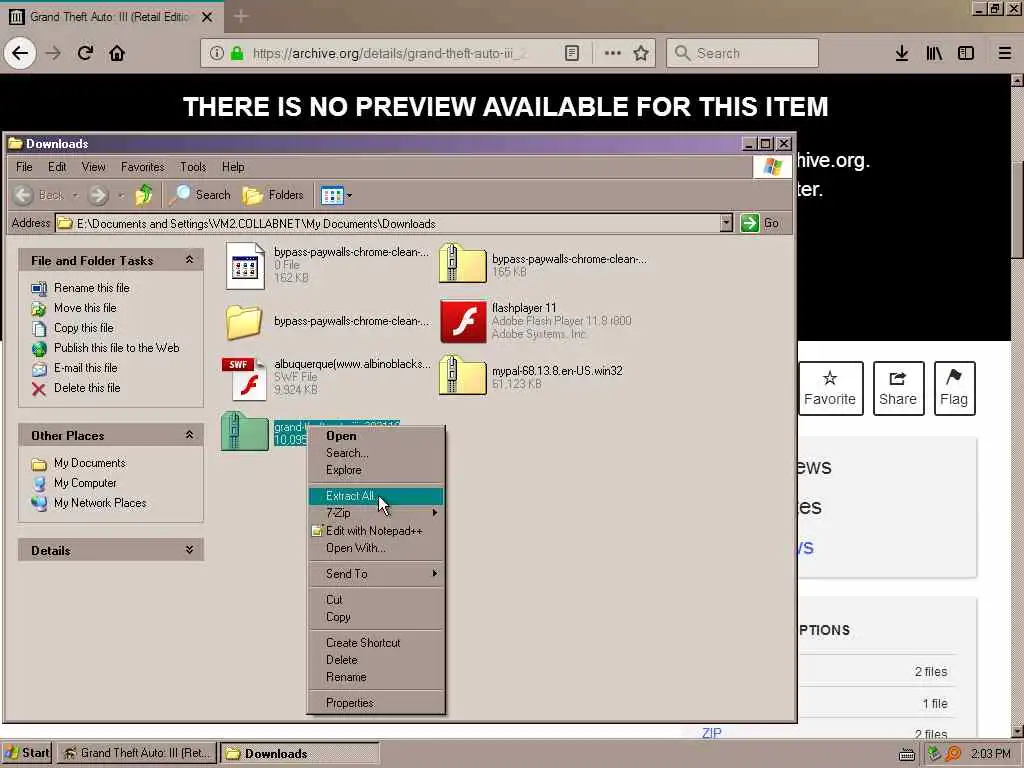Toggle reader view icon

571,53
